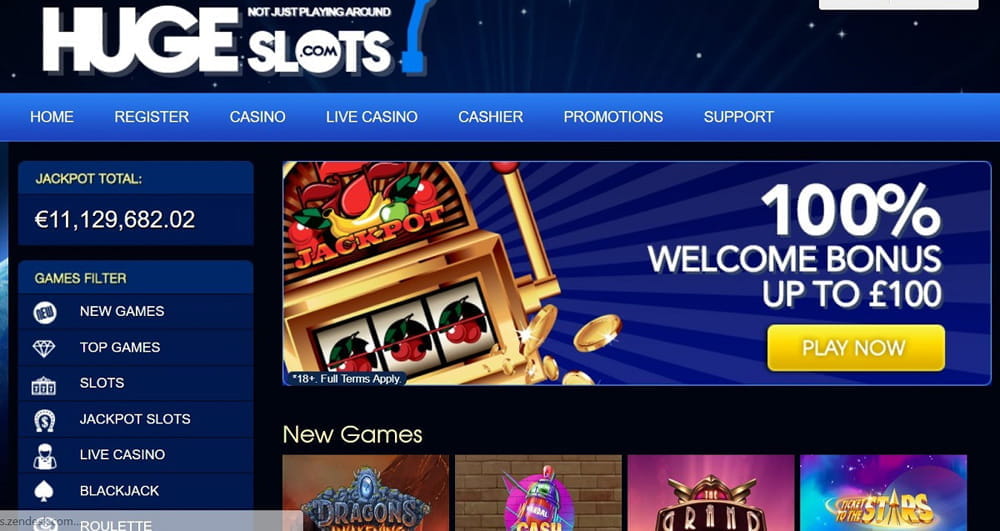Viewport: 1000px width, 531px height.
Task: Open the Cashier section
Action: pyautogui.click(x=490, y=117)
